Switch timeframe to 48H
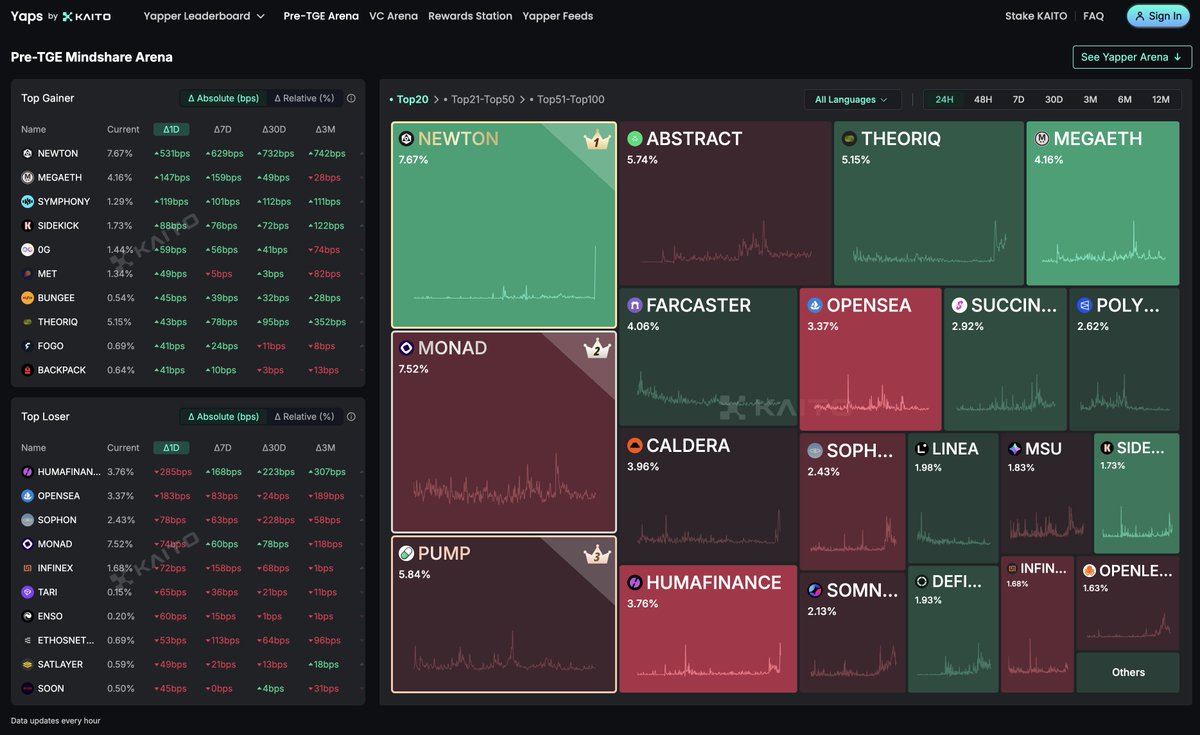 (x=983, y=100)
